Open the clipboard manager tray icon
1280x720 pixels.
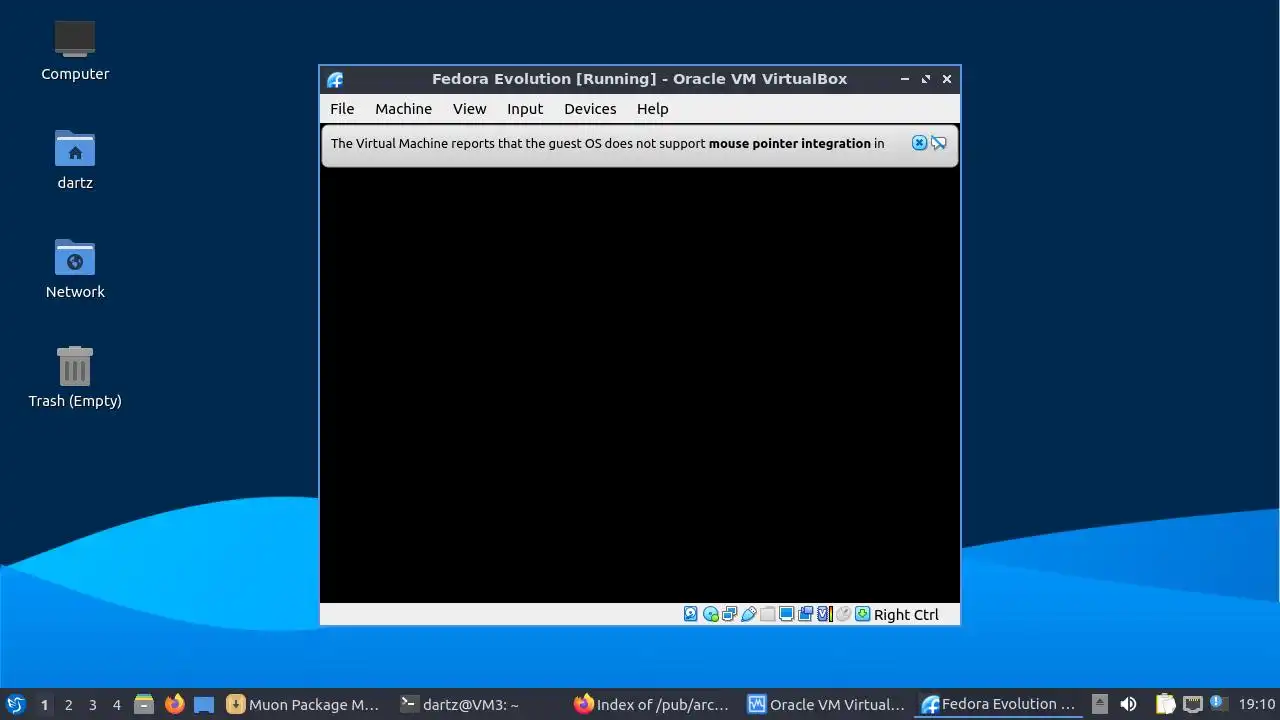point(1165,704)
